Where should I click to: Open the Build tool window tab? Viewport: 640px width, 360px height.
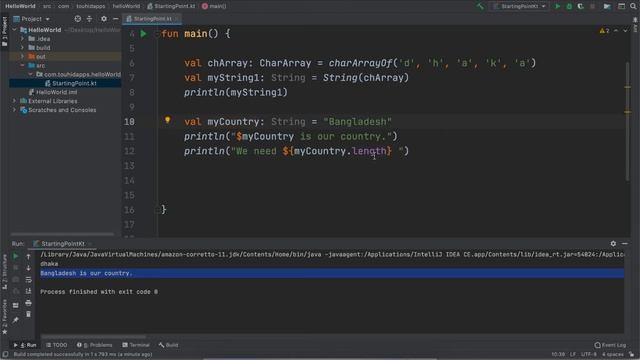[x=168, y=345]
